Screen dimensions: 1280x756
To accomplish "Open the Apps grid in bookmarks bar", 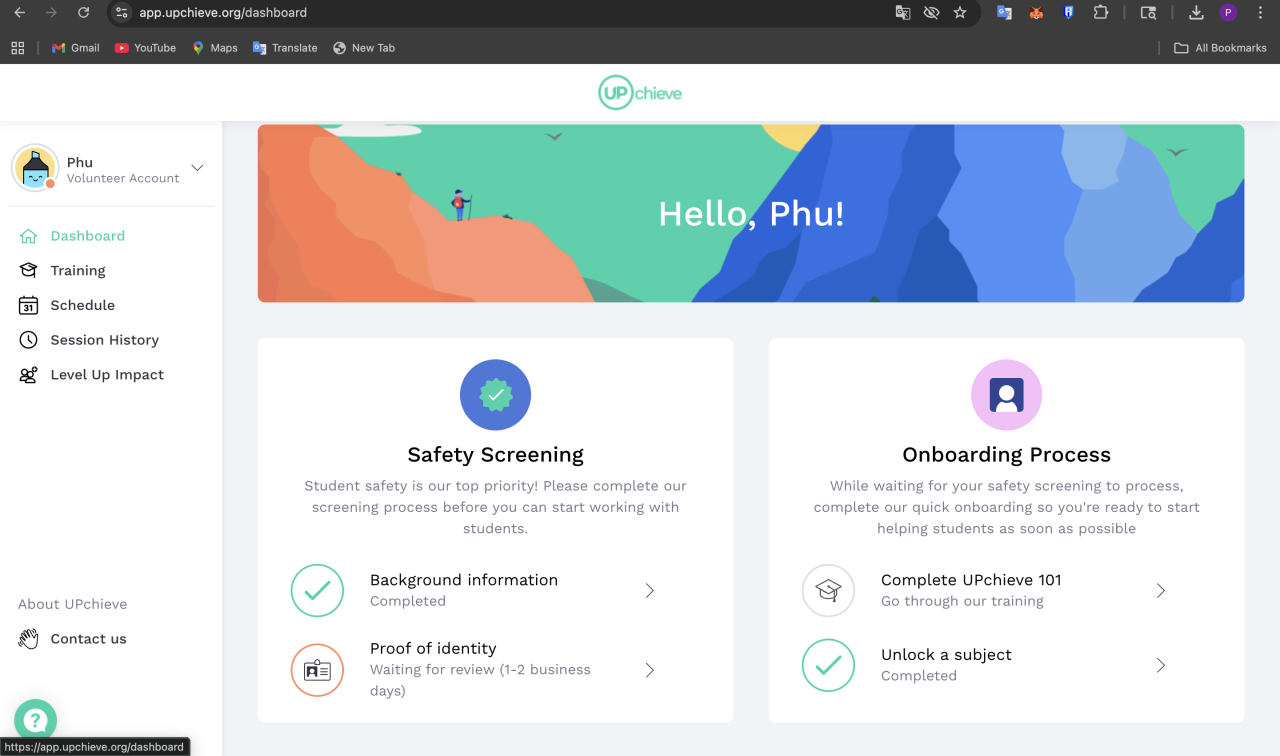I will (17, 48).
